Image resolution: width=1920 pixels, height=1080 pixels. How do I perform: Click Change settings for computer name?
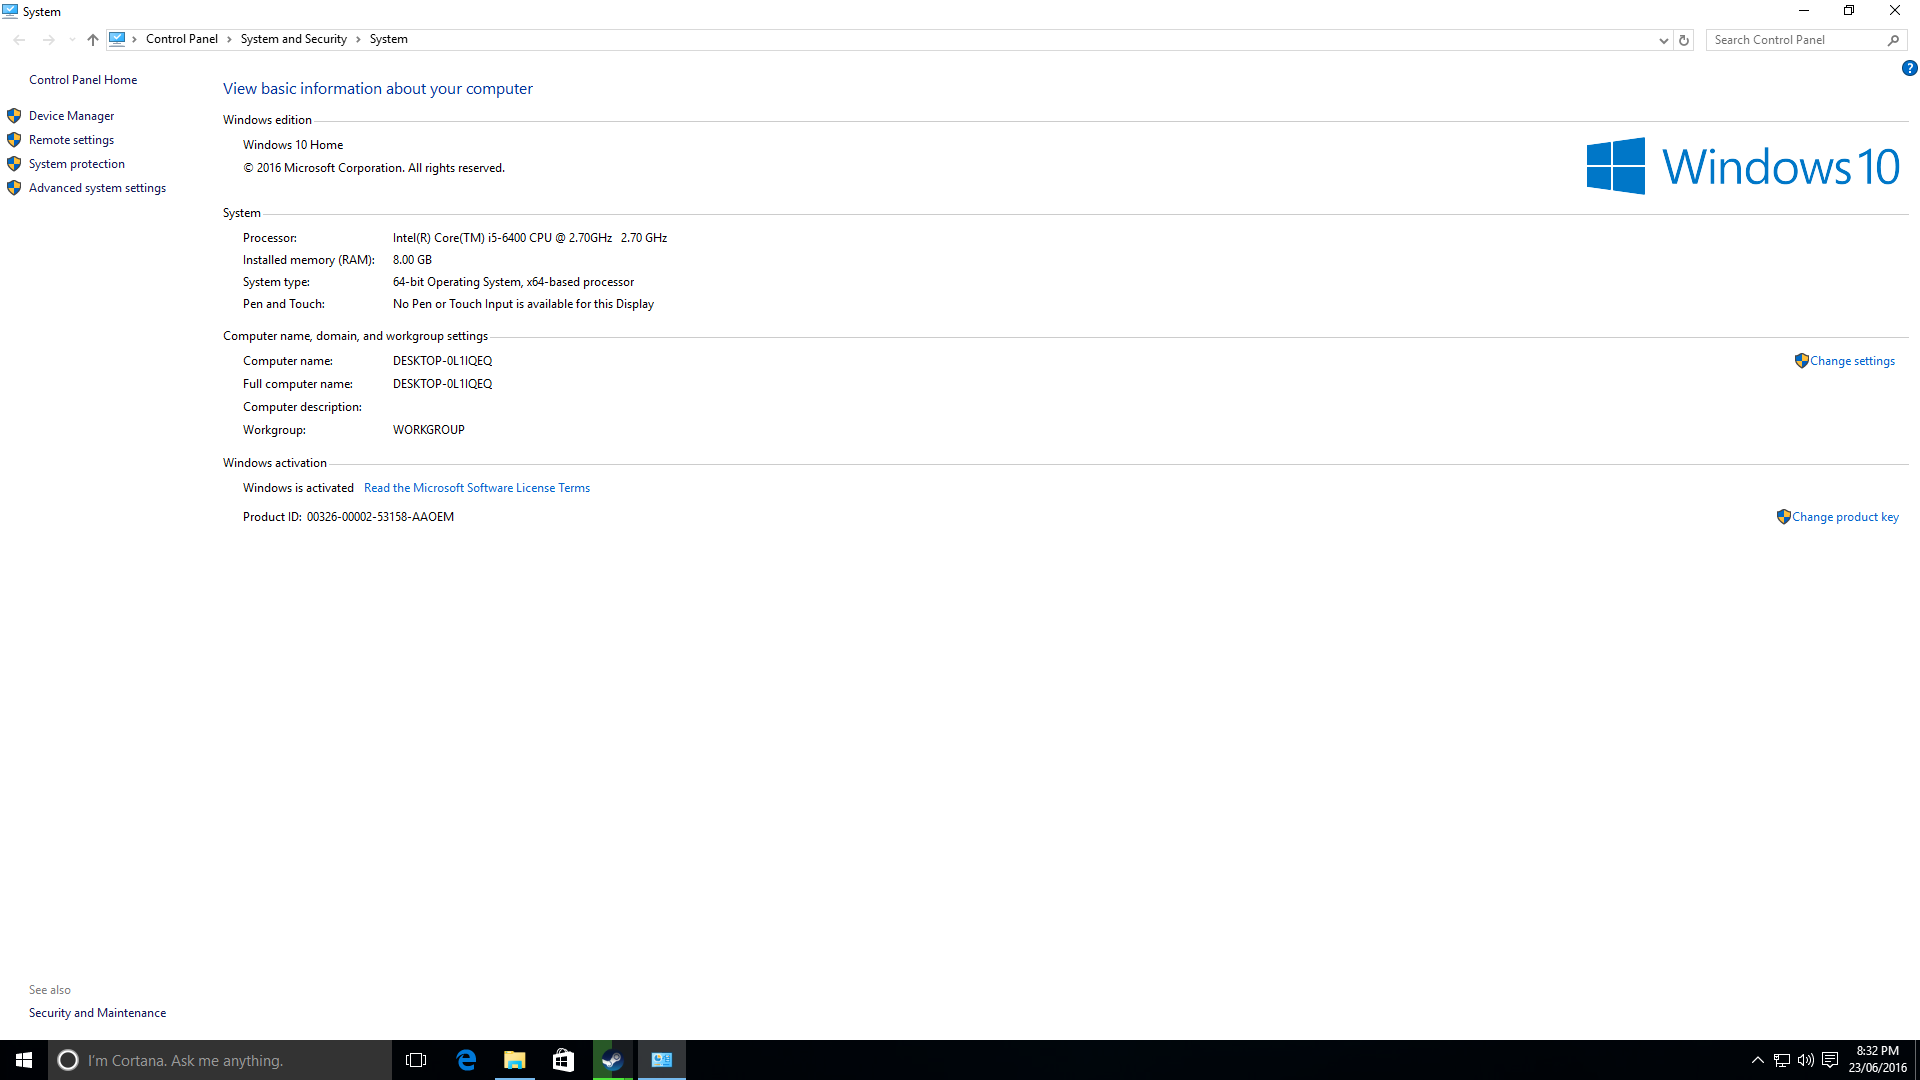1852,361
